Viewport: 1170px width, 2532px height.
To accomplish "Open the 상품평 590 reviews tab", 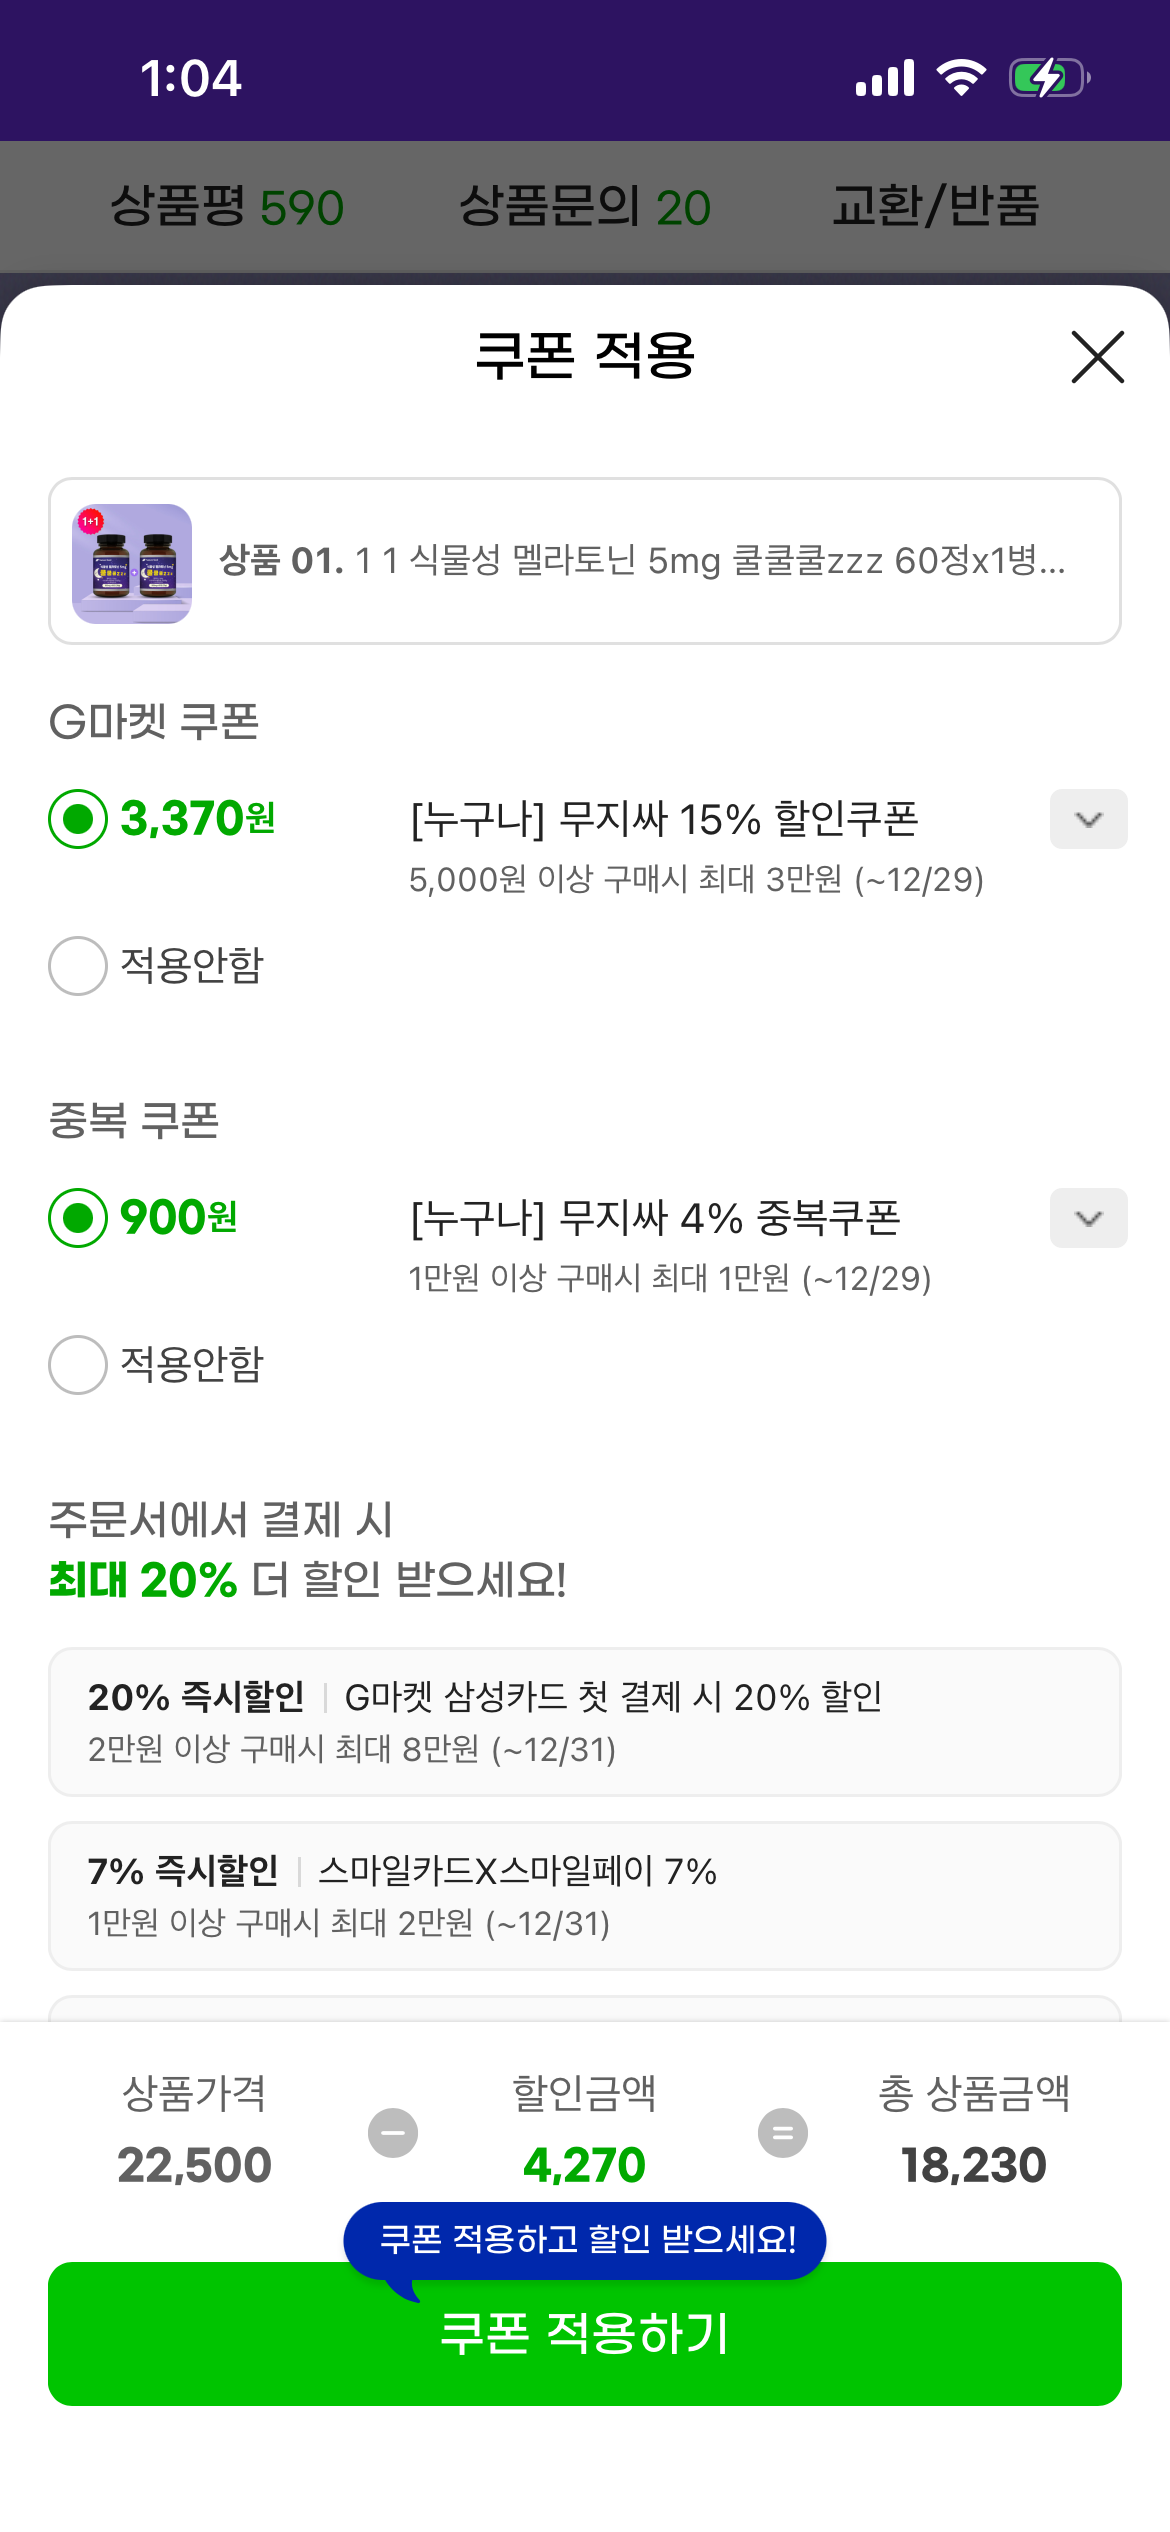I will click(x=227, y=207).
